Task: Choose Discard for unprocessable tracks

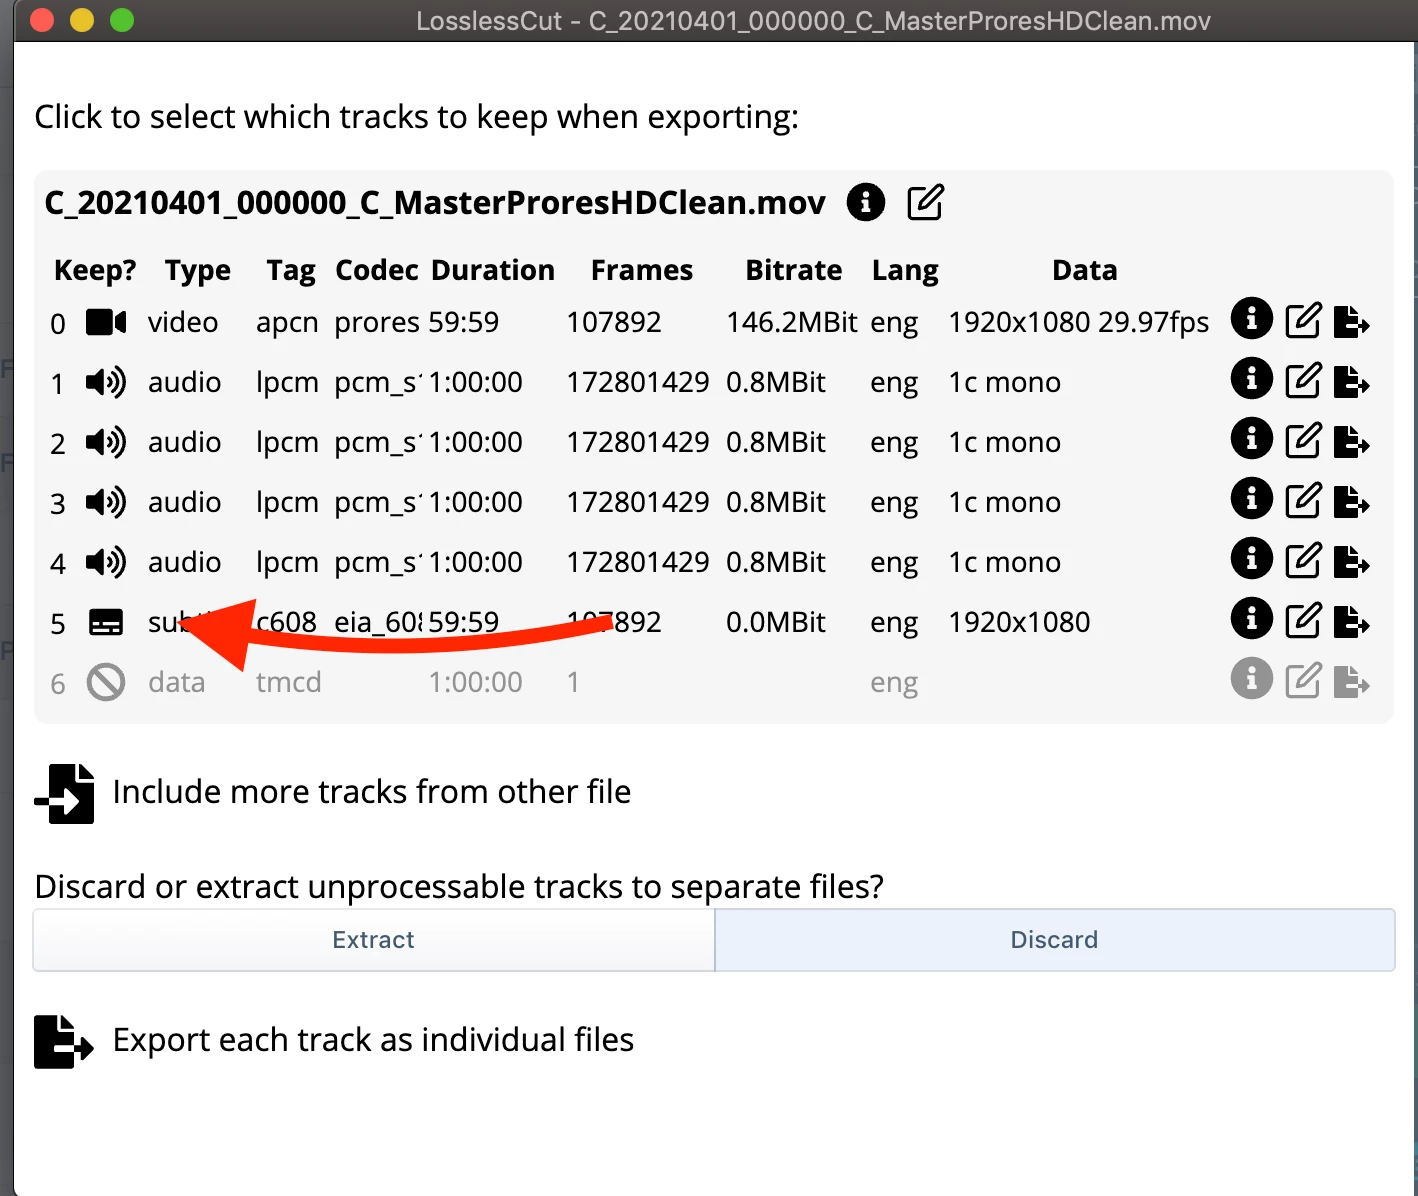Action: point(1055,940)
